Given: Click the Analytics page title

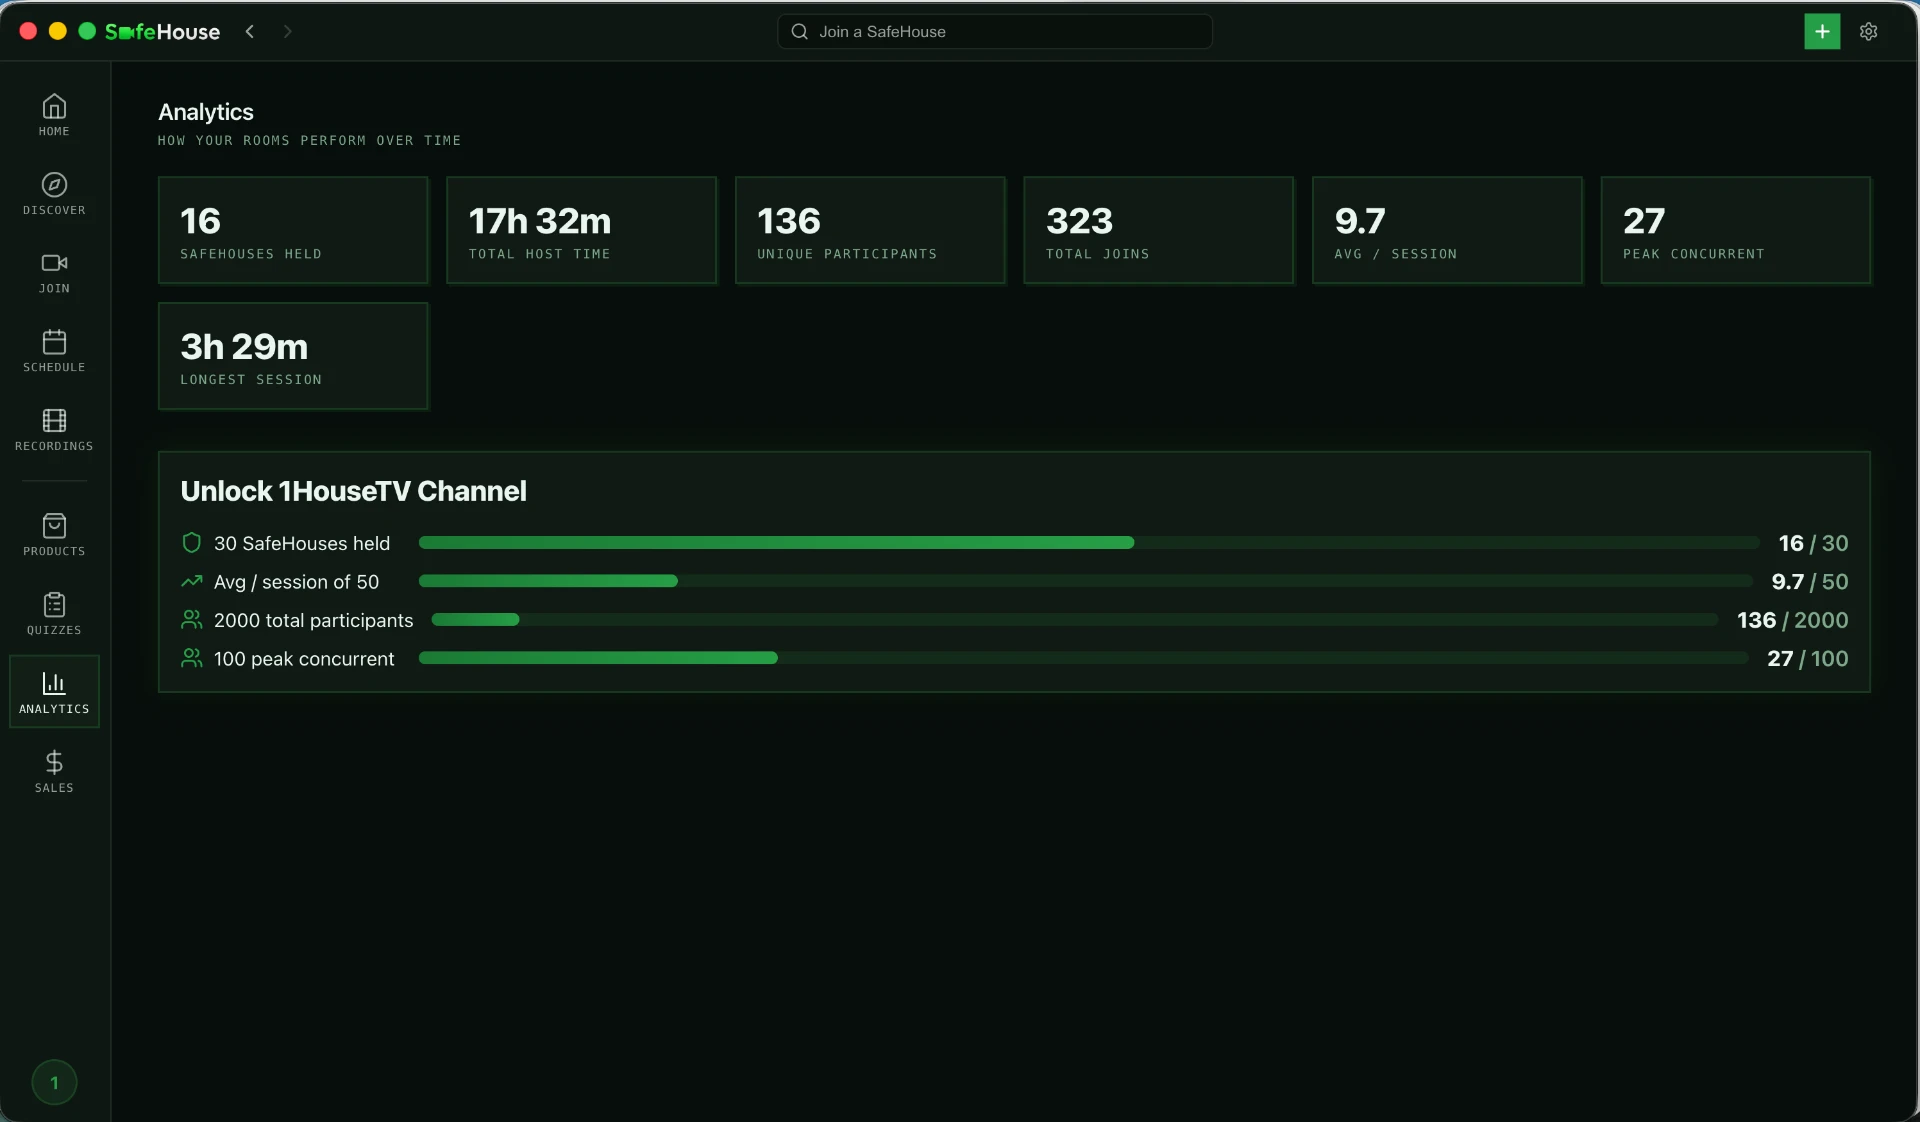Looking at the screenshot, I should (206, 112).
